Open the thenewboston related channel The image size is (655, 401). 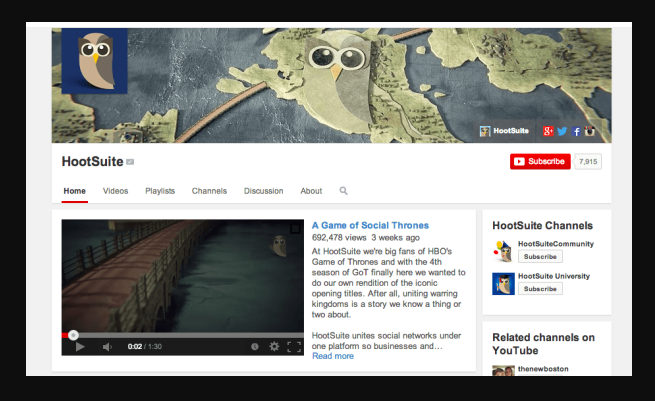tap(543, 369)
